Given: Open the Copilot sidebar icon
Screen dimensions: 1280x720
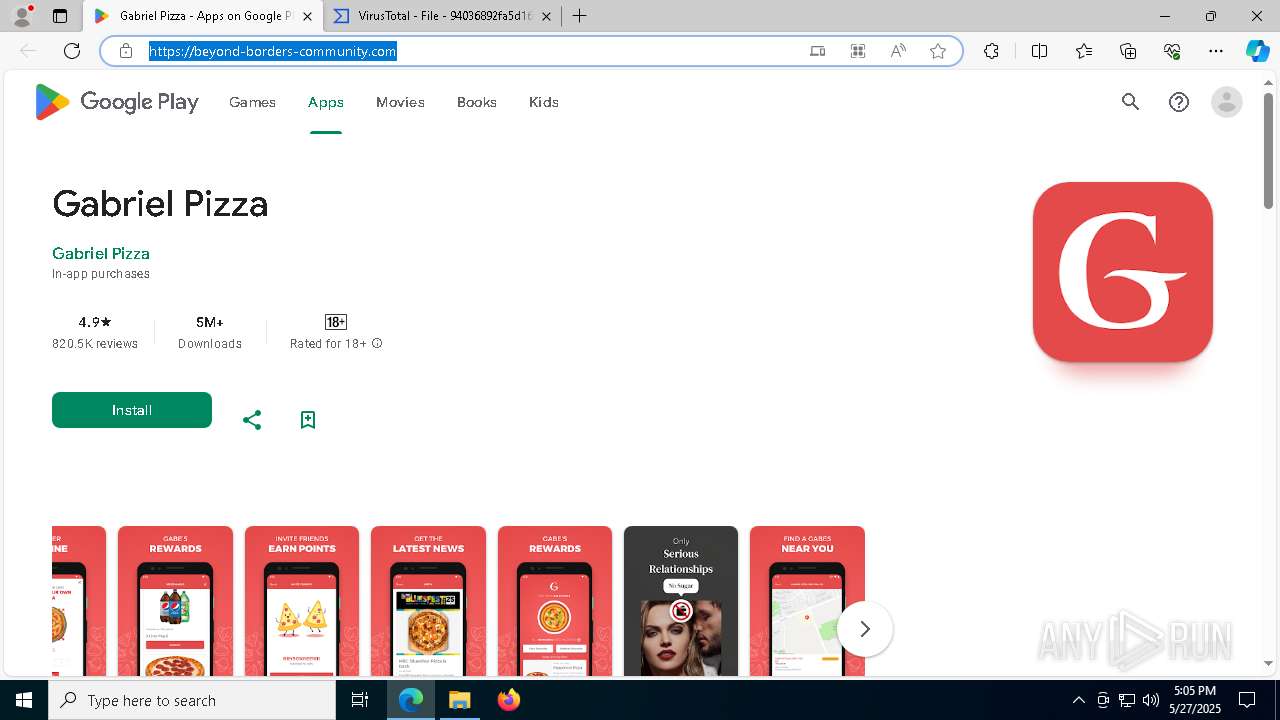Looking at the screenshot, I should click(1257, 51).
